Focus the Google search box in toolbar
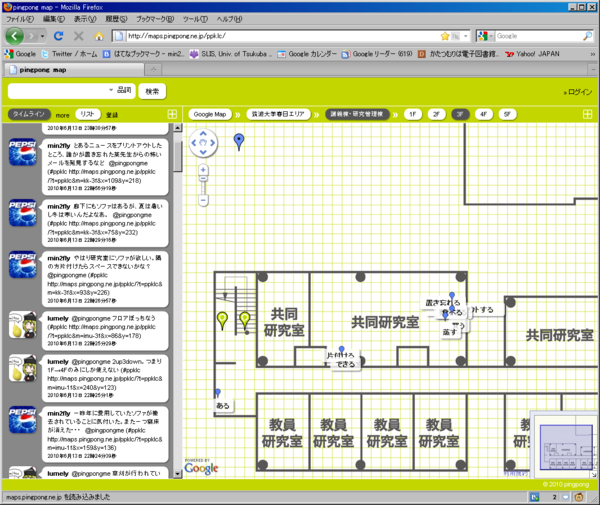 (539, 36)
